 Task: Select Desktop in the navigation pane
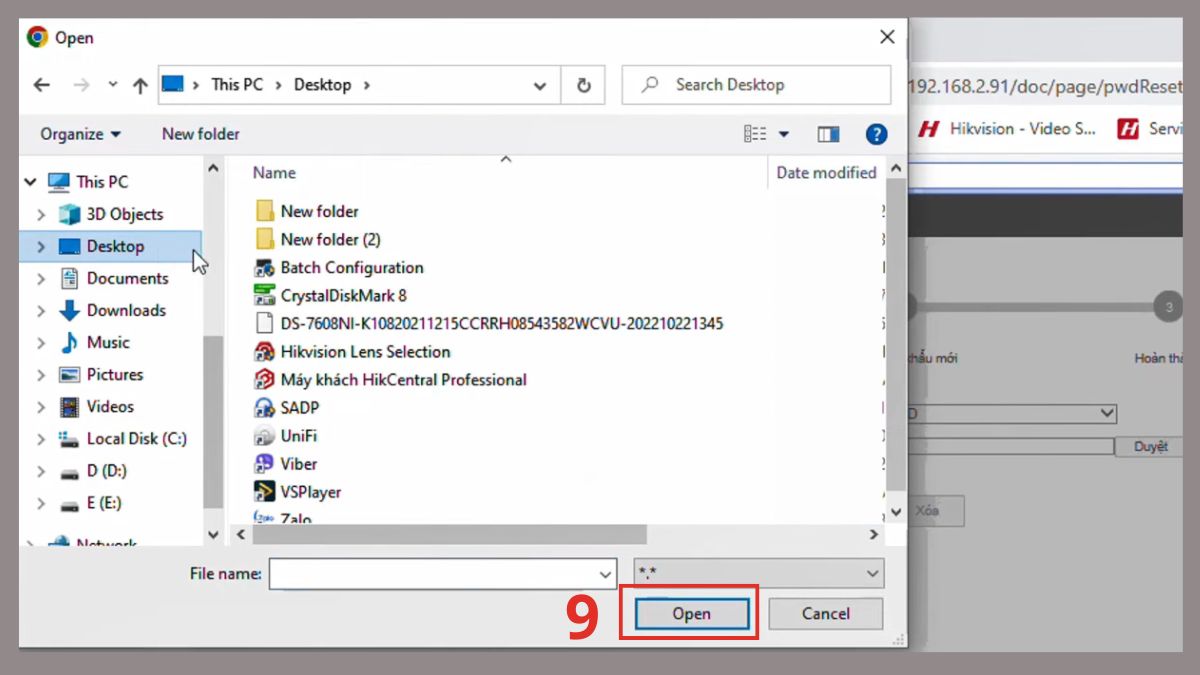click(x=115, y=246)
